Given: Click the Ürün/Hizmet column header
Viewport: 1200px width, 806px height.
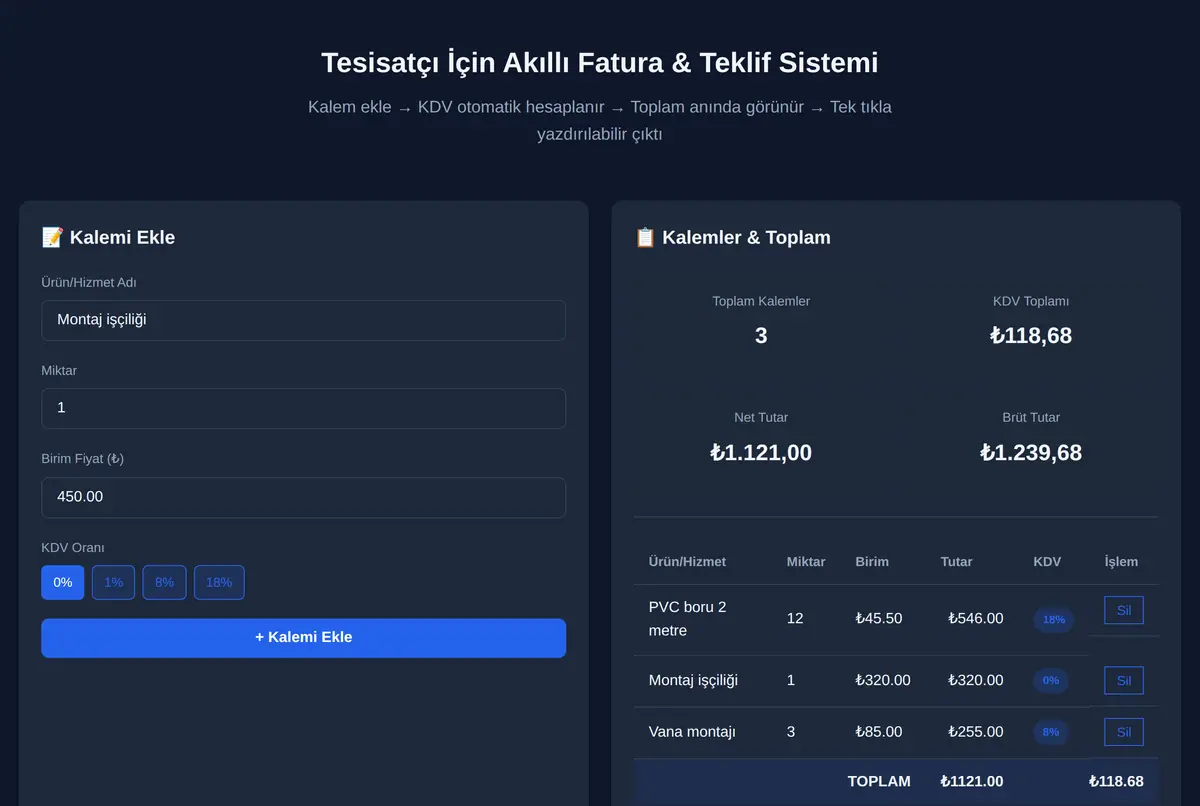Looking at the screenshot, I should tap(687, 562).
